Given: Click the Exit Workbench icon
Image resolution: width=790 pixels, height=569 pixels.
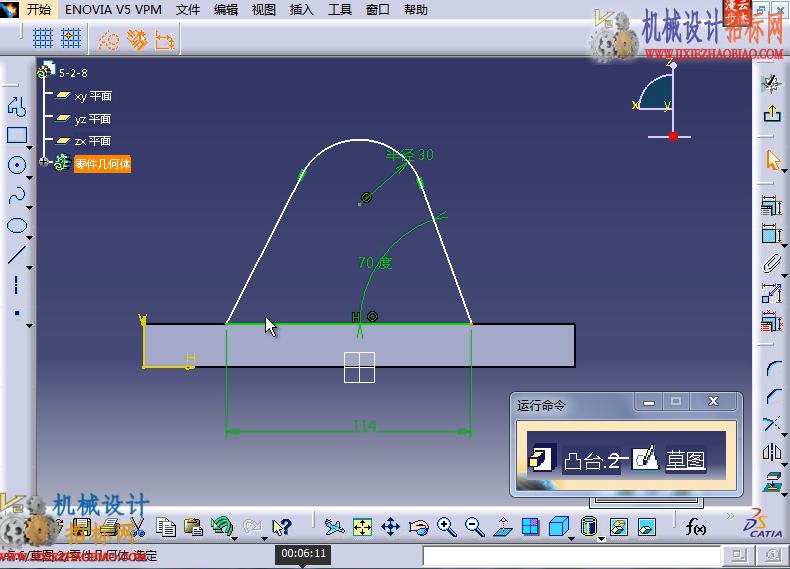Looking at the screenshot, I should 771,113.
